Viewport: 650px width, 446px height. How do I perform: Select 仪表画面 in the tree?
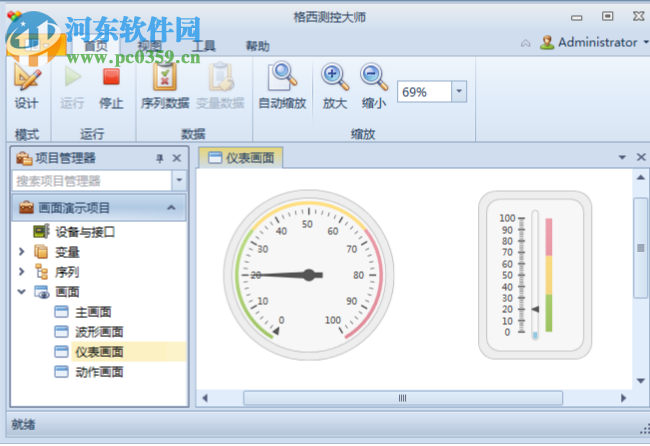pos(99,352)
